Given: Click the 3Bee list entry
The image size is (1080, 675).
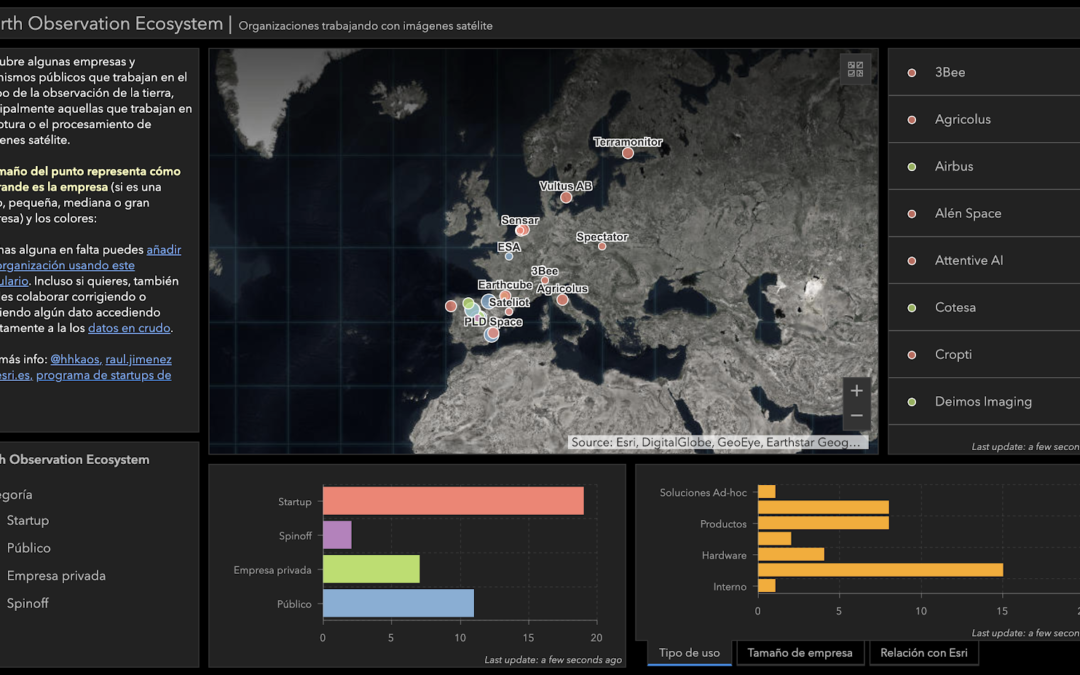Looking at the screenshot, I should [x=984, y=72].
